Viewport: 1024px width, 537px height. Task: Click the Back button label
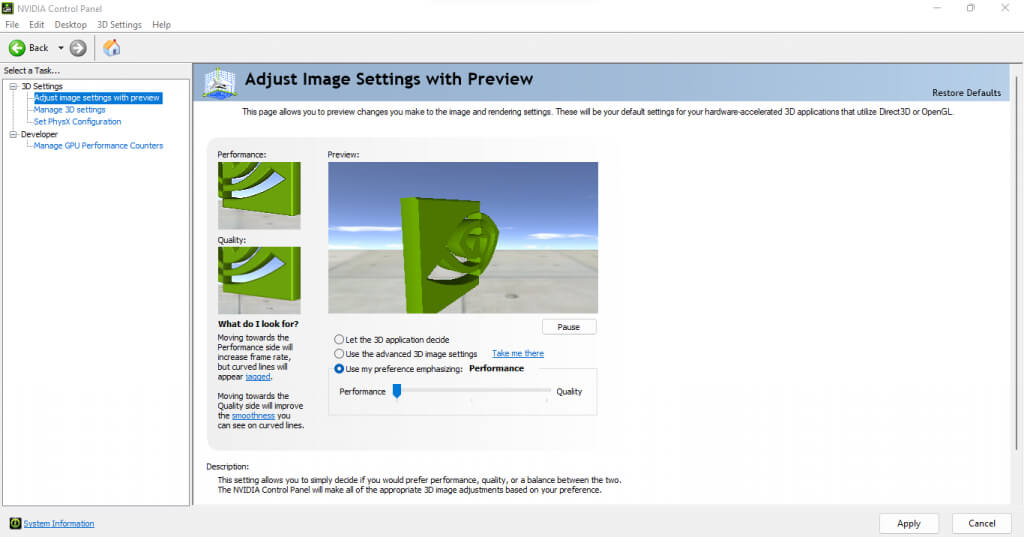click(x=39, y=48)
